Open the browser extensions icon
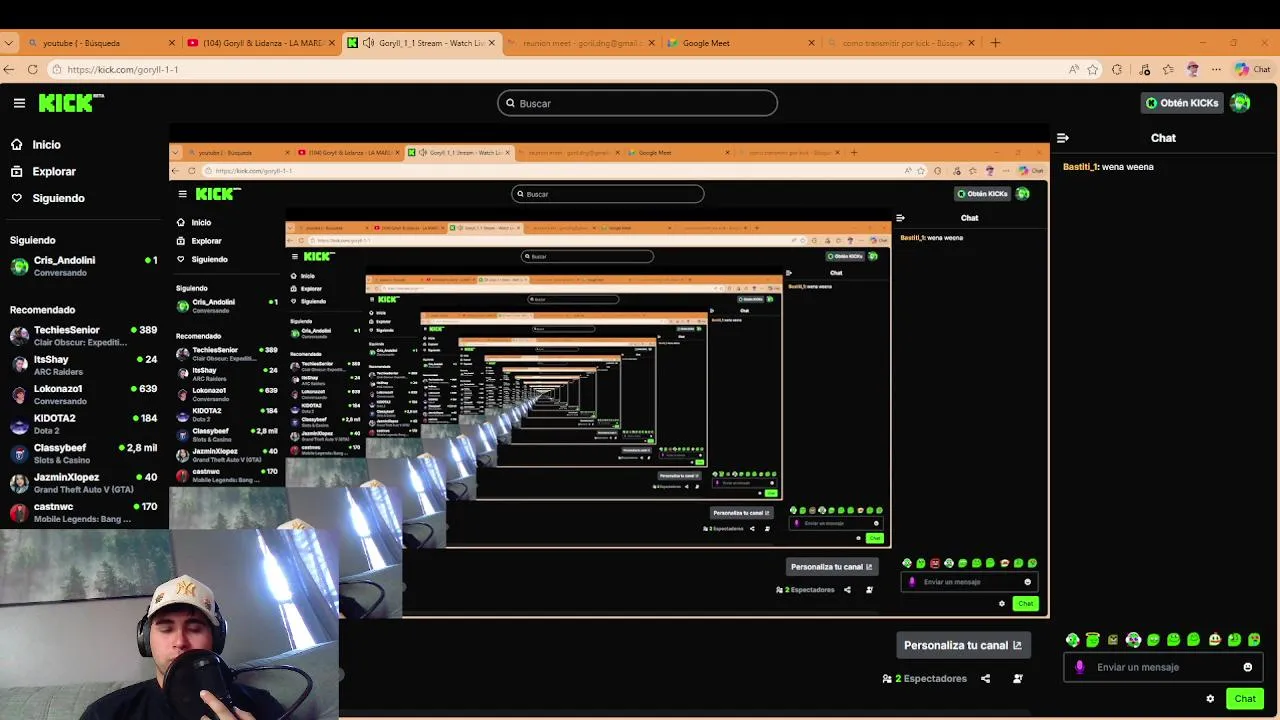This screenshot has height=720, width=1280. pos(1117,69)
